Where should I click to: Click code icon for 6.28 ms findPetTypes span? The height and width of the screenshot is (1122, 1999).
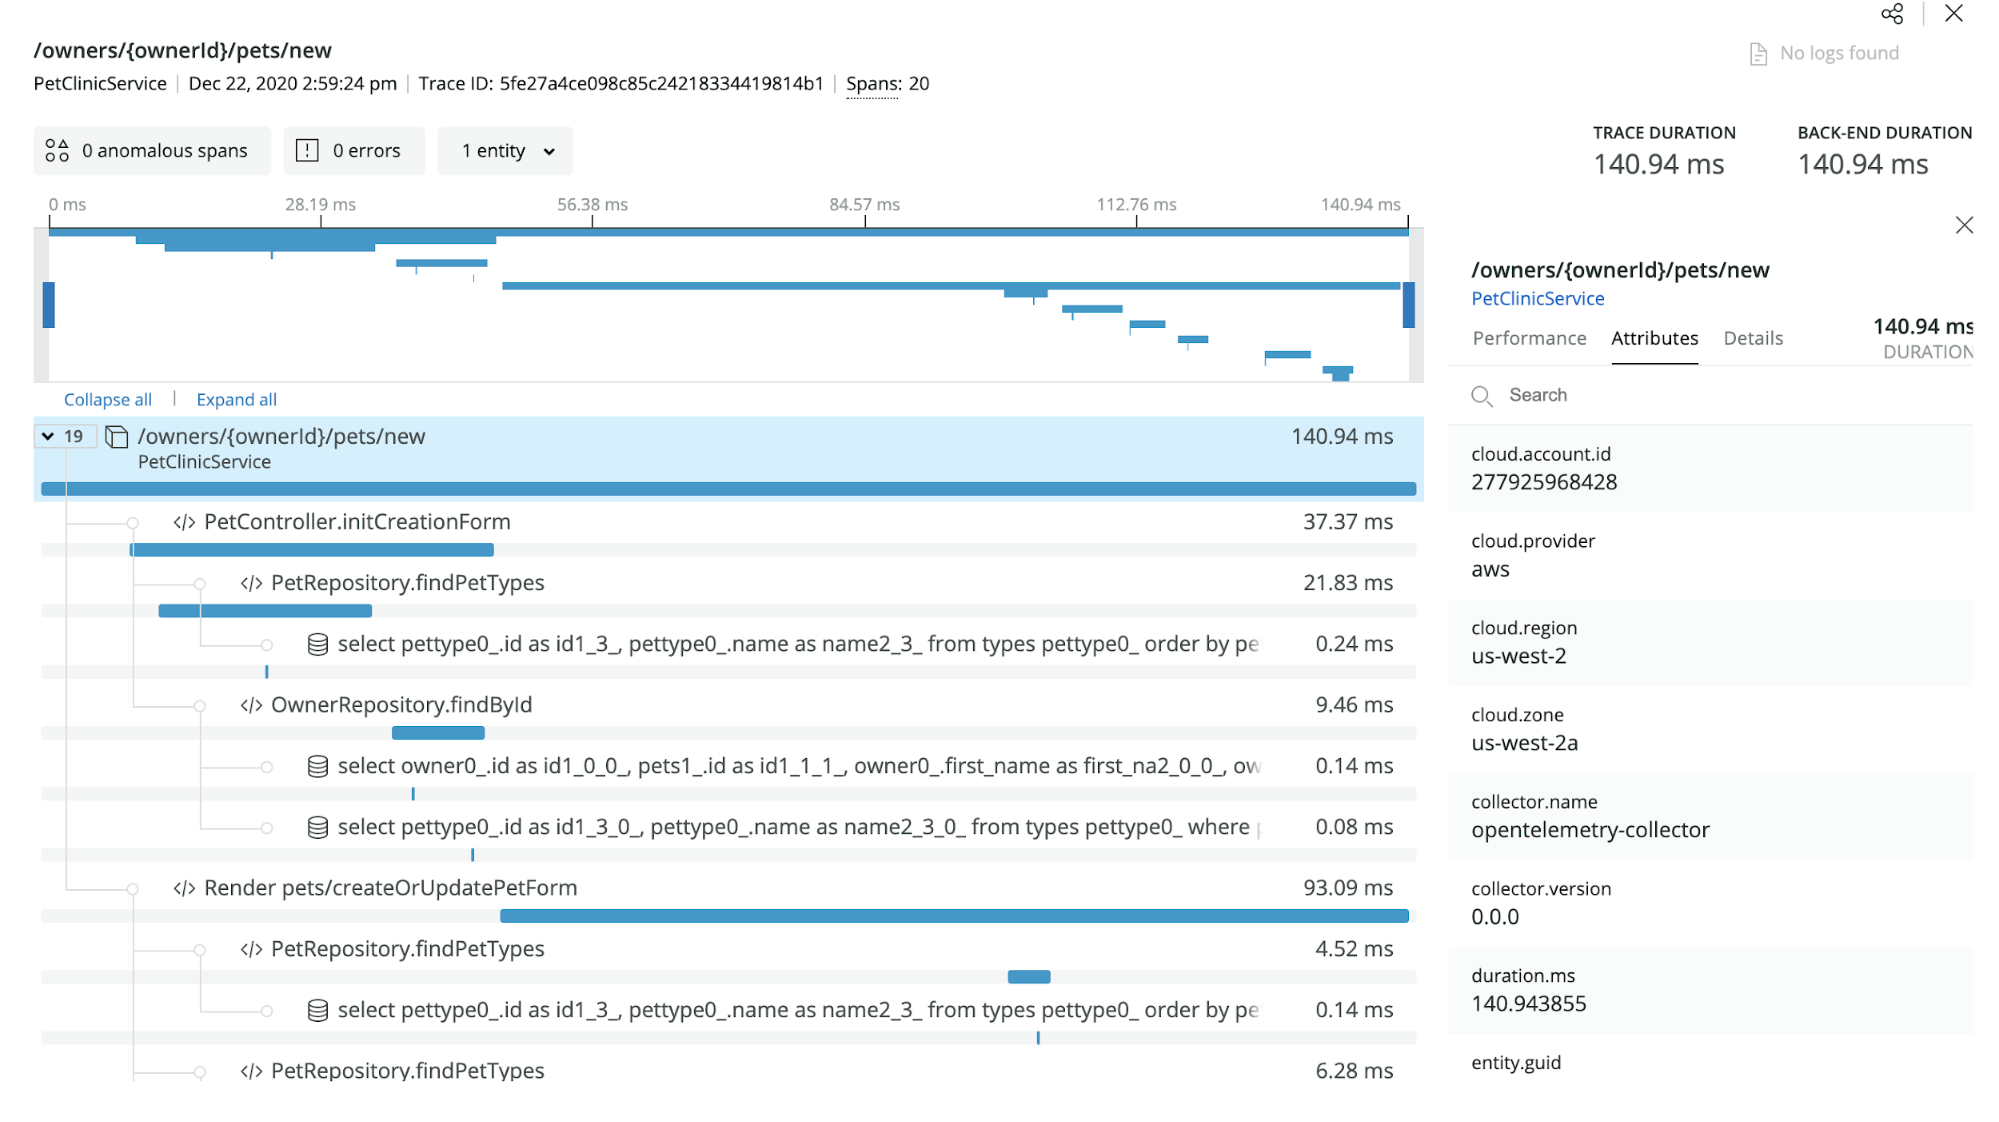pos(251,1072)
